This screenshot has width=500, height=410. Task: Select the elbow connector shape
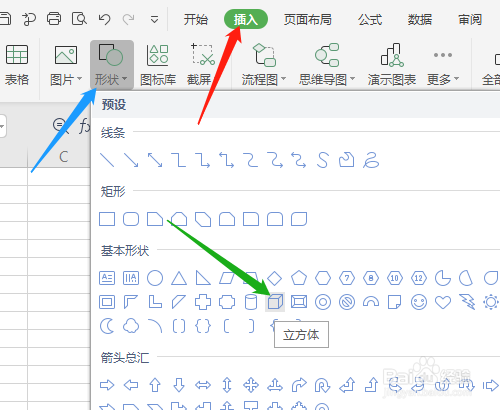[179, 160]
